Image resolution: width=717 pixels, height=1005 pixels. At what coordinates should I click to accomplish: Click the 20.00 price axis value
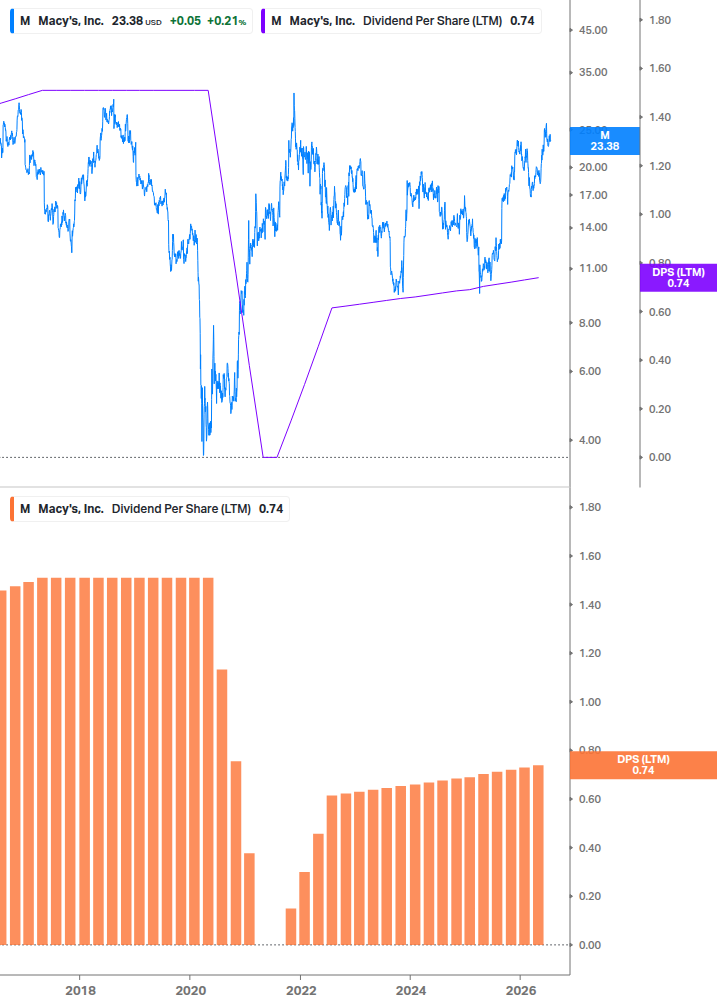pos(593,167)
